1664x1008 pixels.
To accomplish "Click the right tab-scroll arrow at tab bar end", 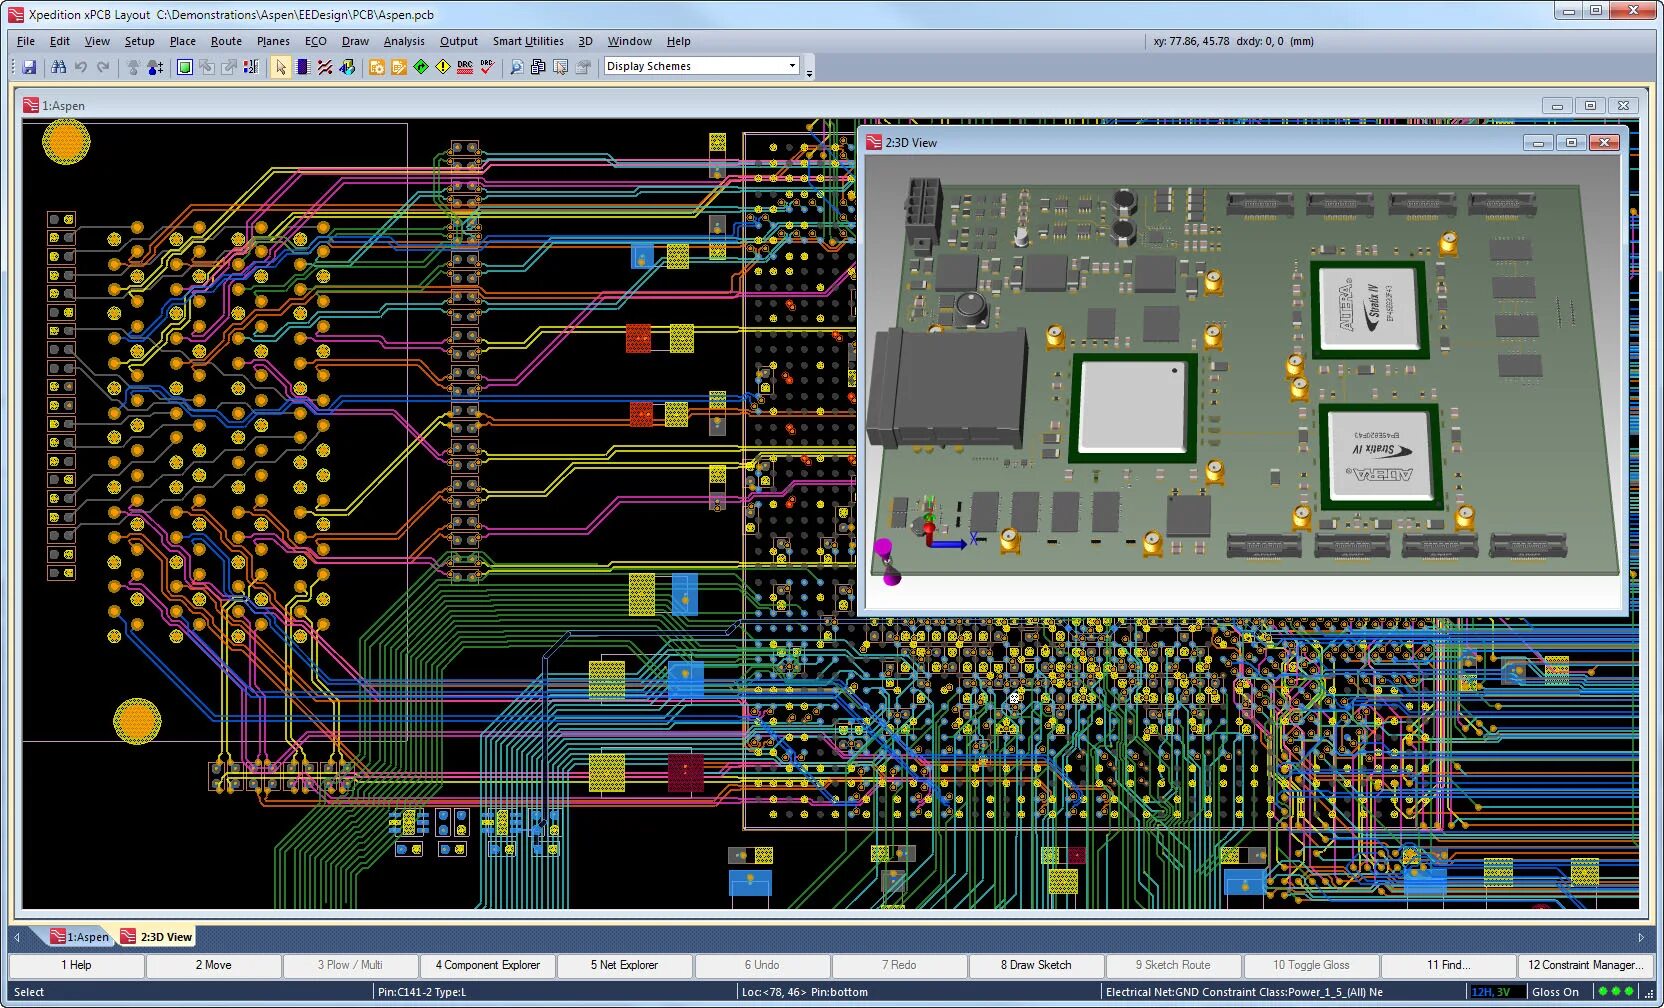I will point(1641,937).
